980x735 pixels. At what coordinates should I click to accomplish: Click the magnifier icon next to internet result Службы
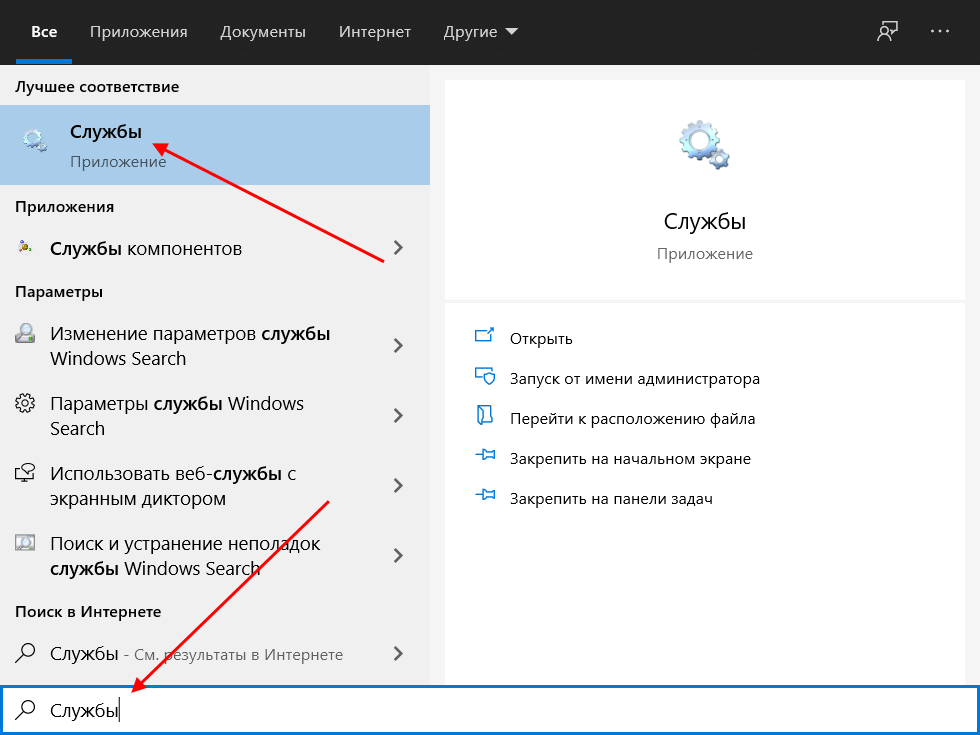point(25,653)
